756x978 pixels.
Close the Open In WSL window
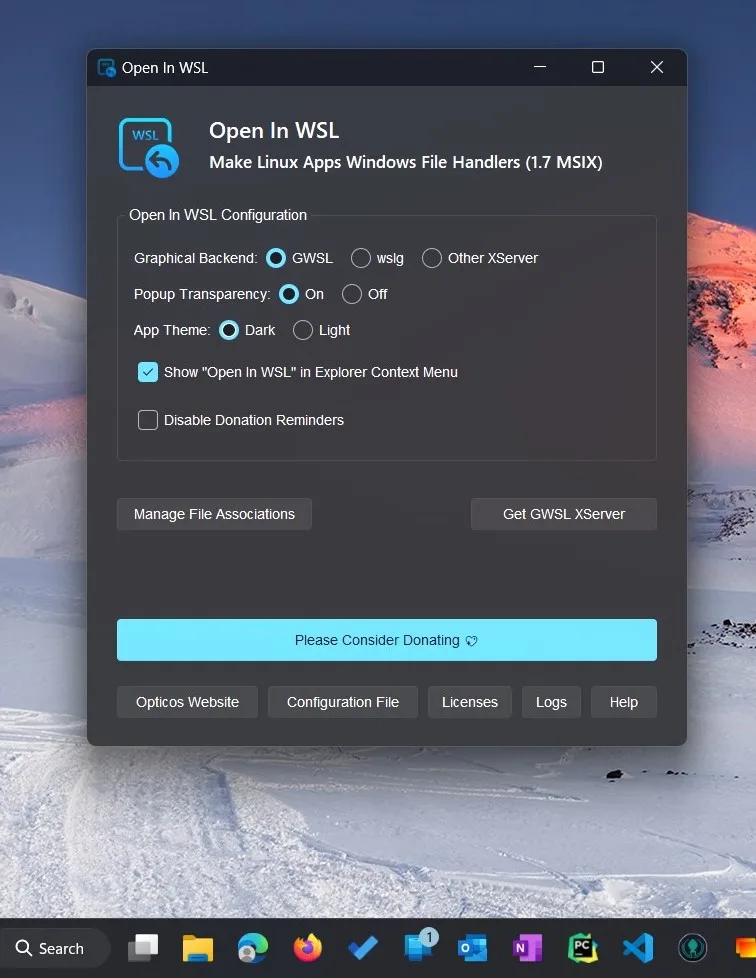coord(657,67)
